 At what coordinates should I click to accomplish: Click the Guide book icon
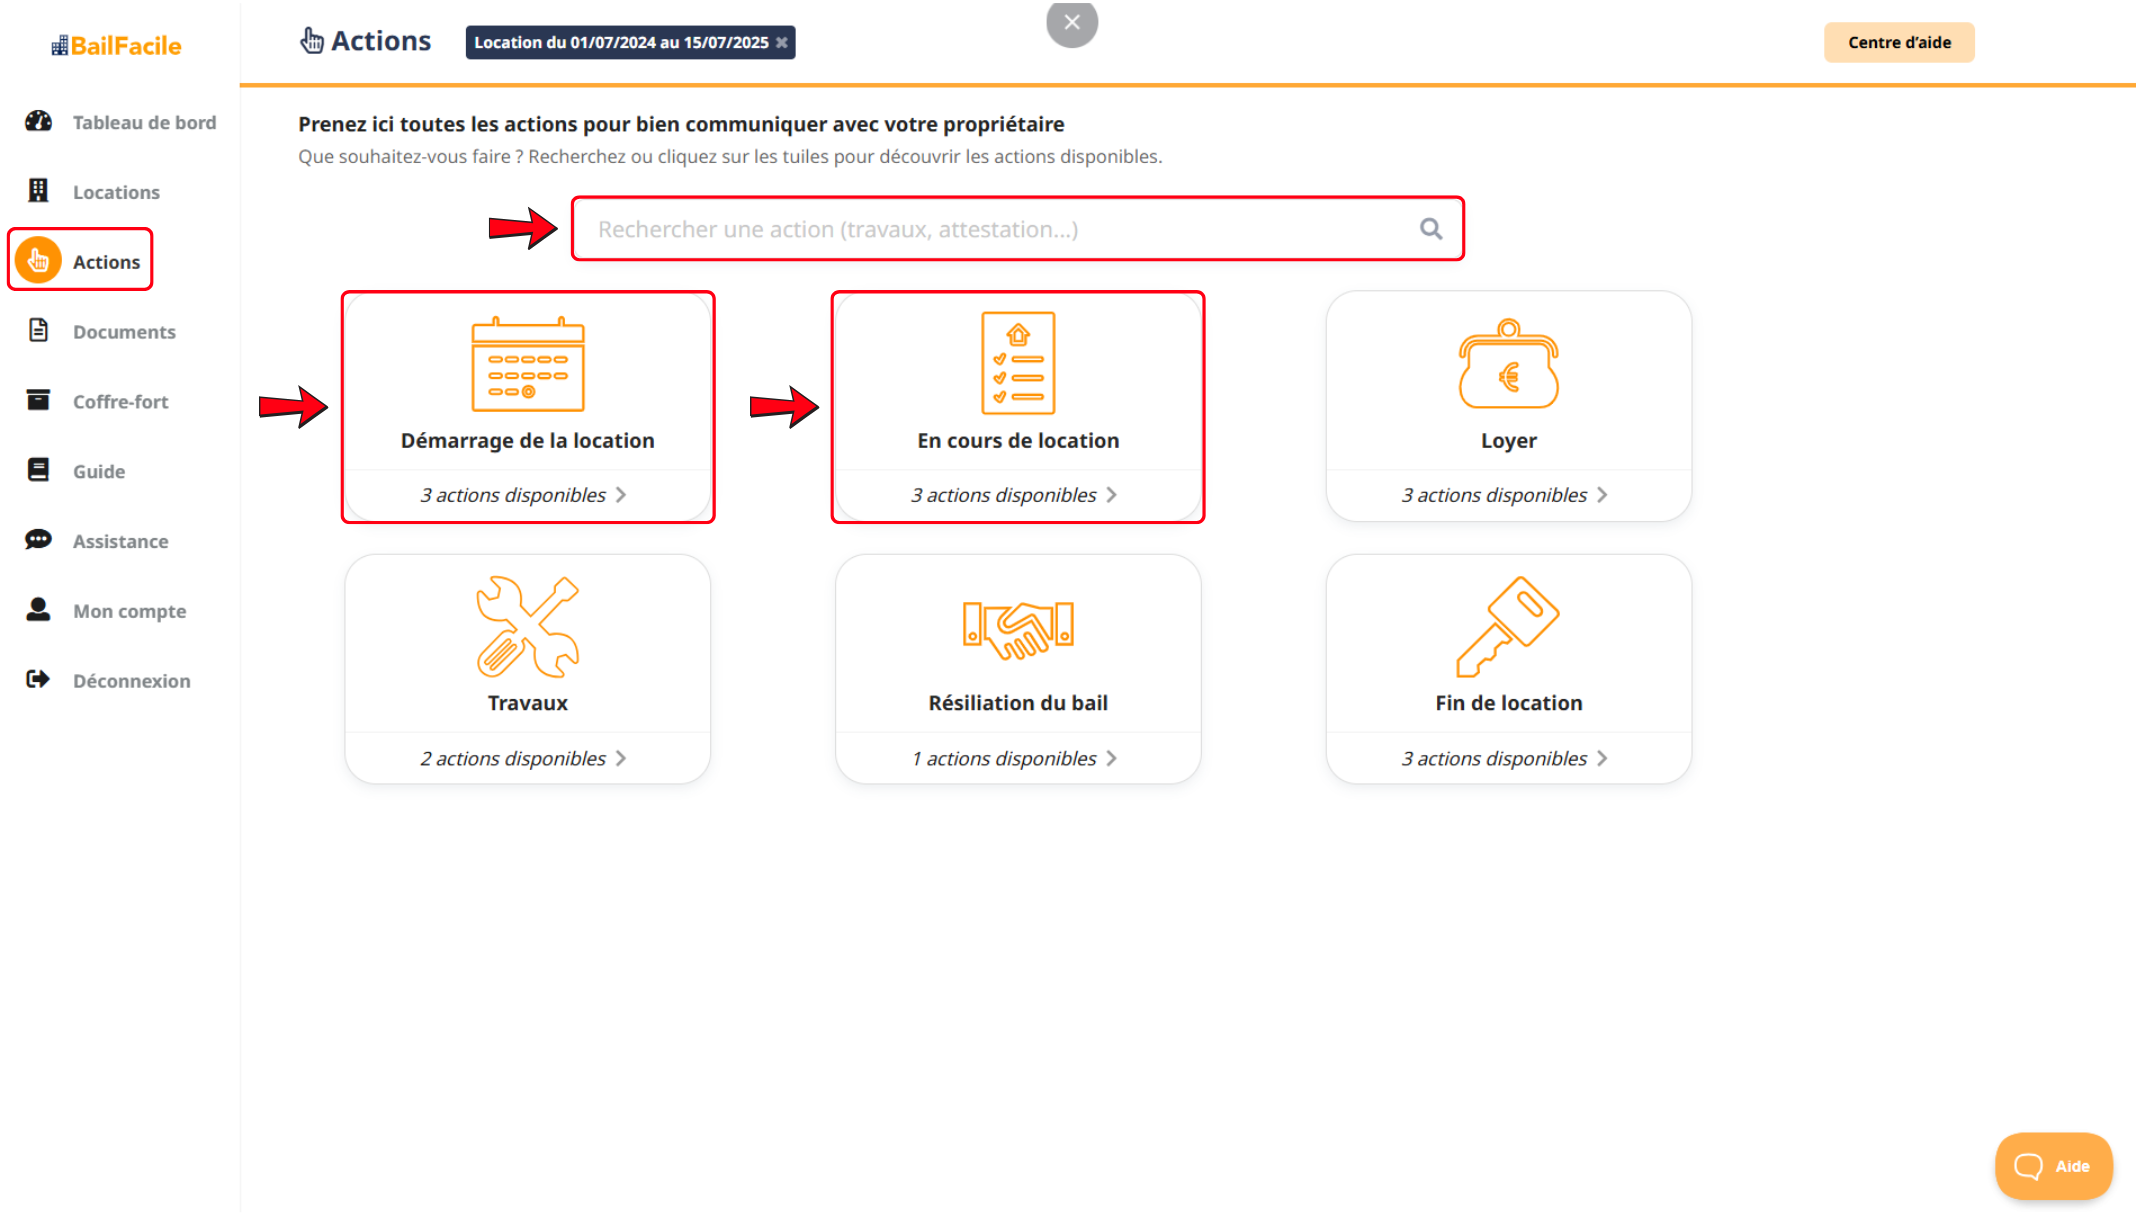[38, 470]
